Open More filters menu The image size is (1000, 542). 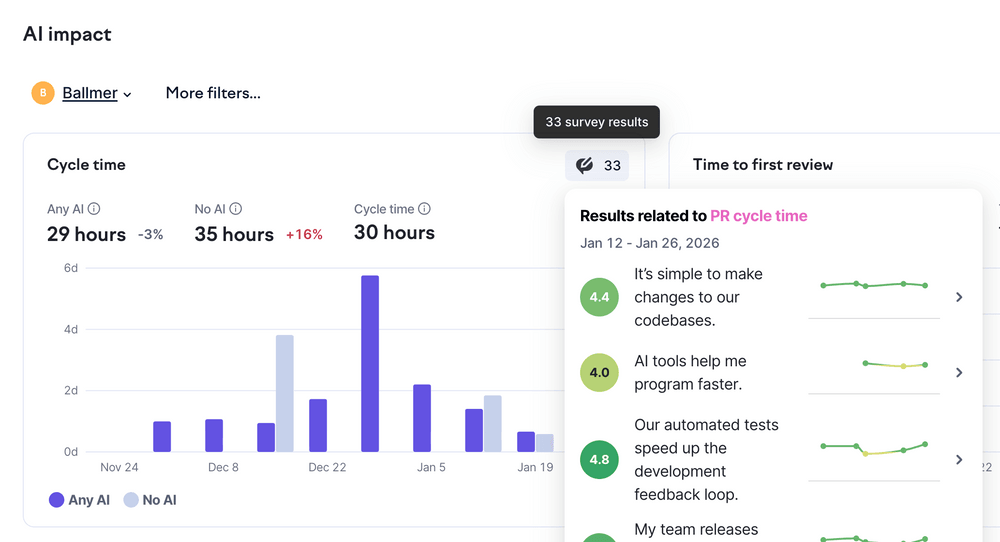pos(213,93)
